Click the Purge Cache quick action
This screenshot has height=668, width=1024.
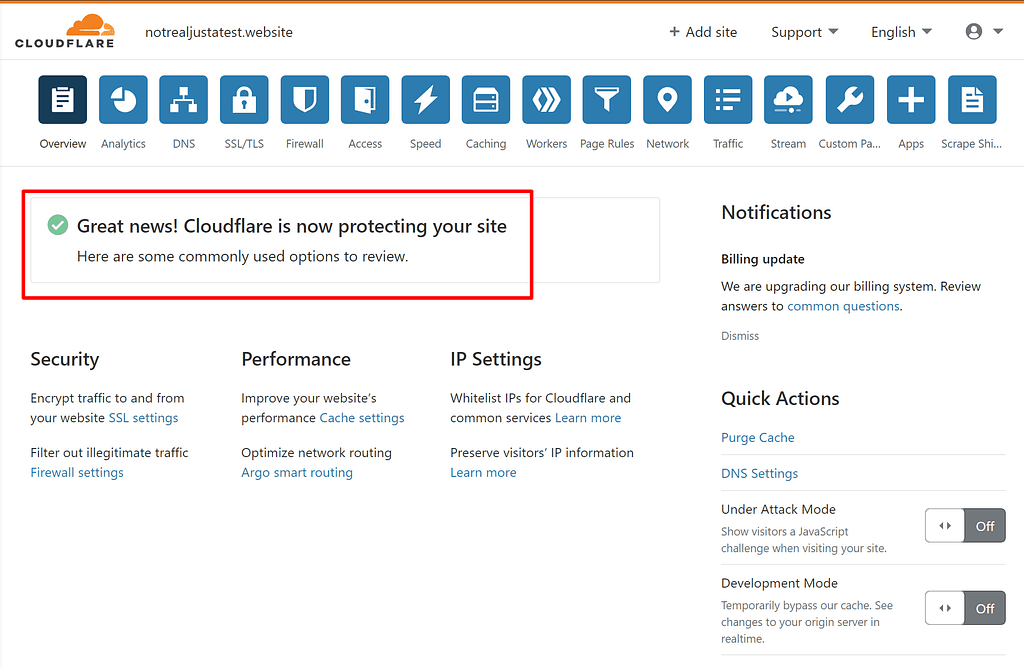[x=757, y=437]
